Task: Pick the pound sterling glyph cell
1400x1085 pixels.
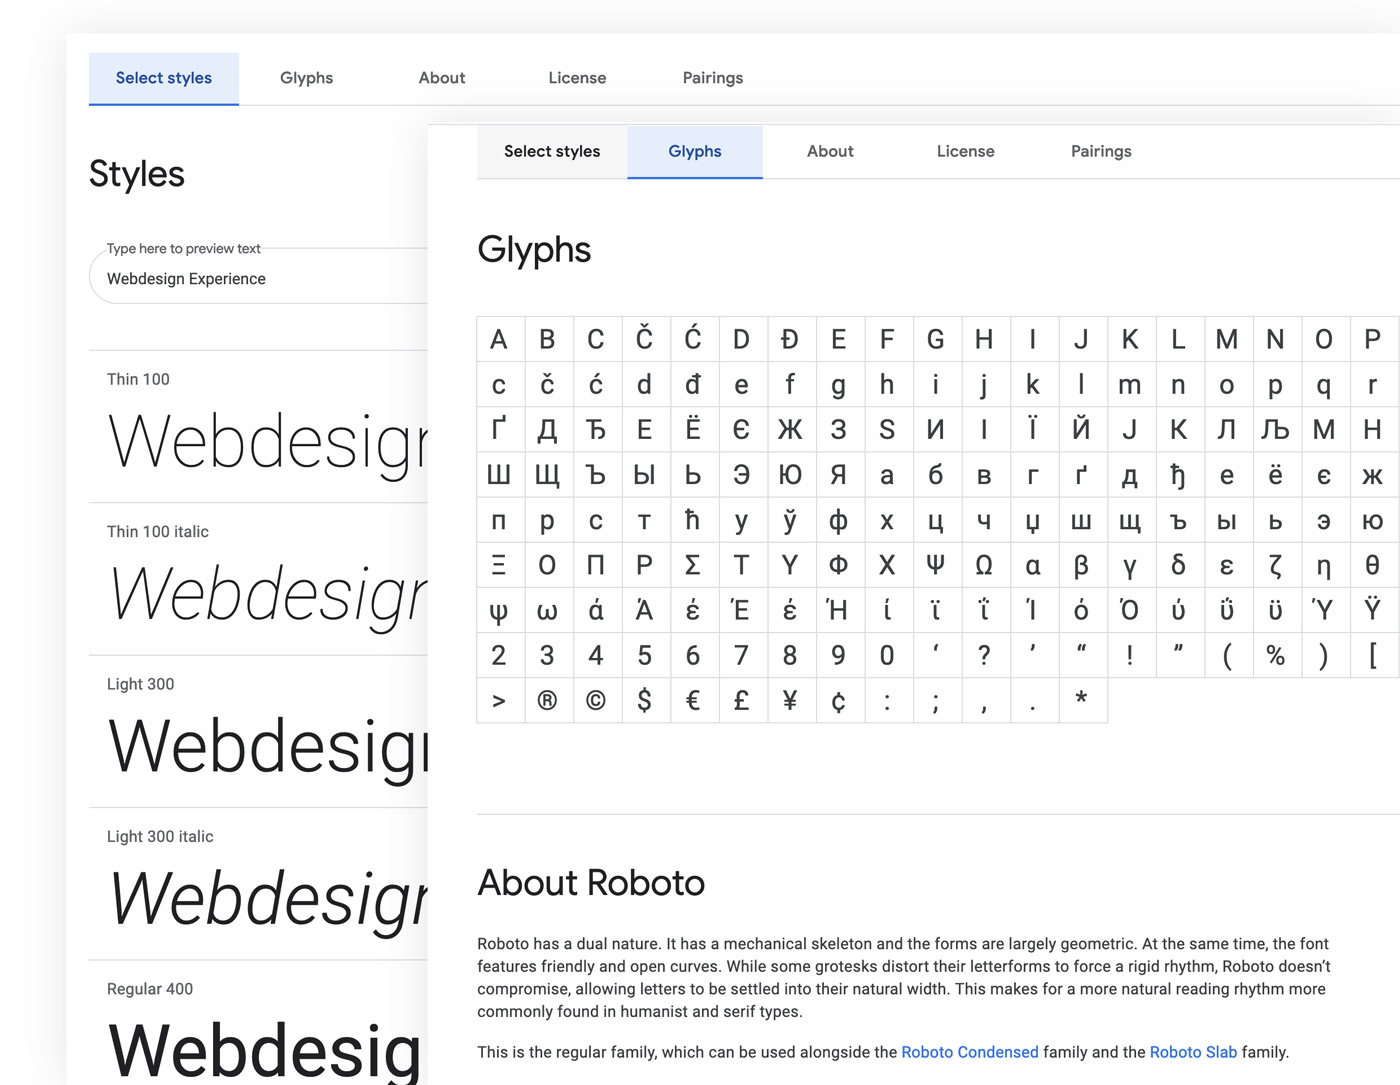Action: [741, 700]
